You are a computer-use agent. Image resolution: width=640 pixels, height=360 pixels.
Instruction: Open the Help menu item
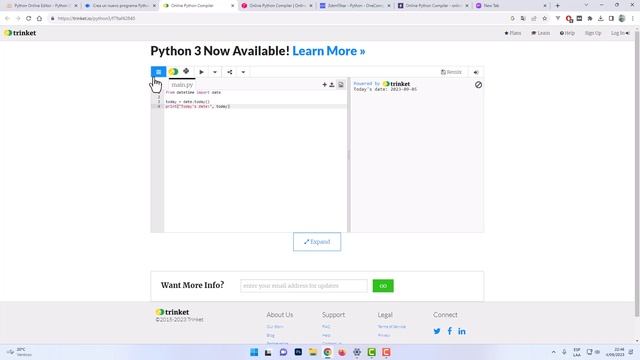(x=567, y=33)
